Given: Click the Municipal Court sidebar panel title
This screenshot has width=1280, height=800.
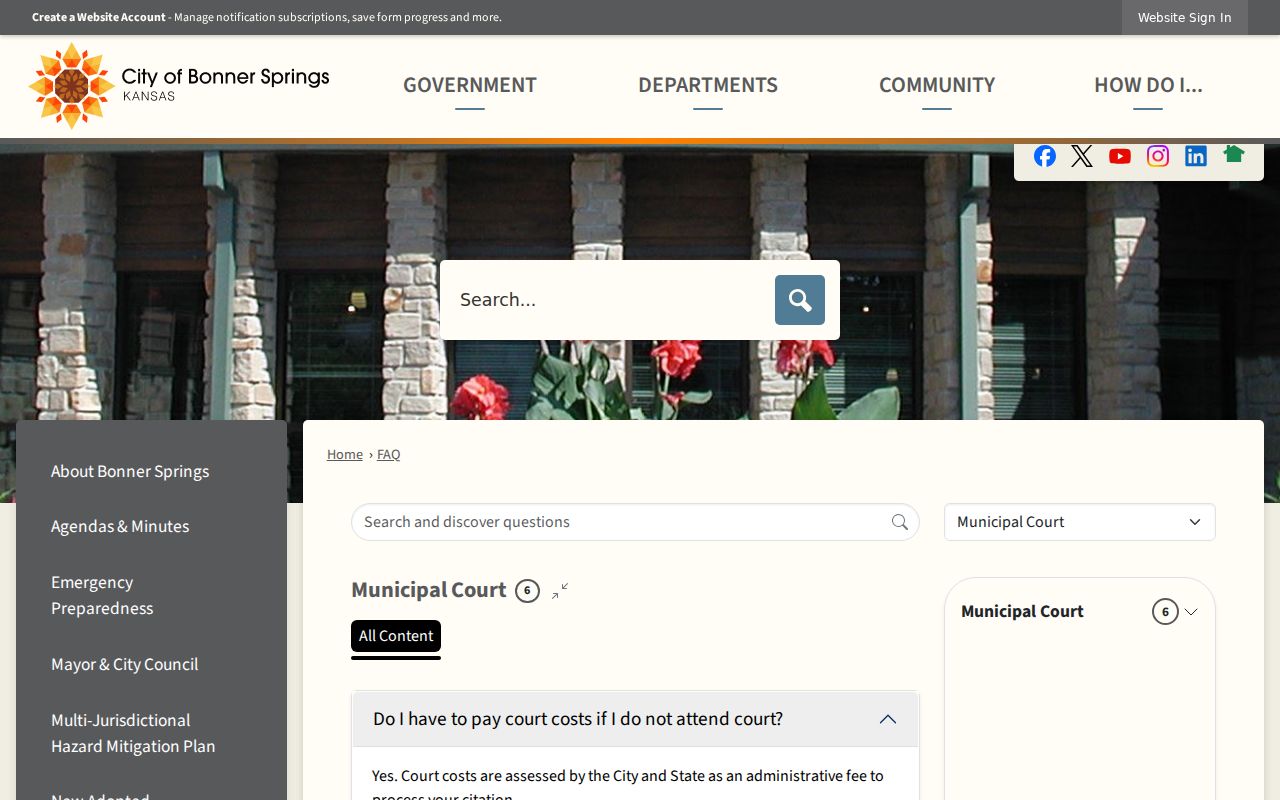Looking at the screenshot, I should click(x=1022, y=611).
